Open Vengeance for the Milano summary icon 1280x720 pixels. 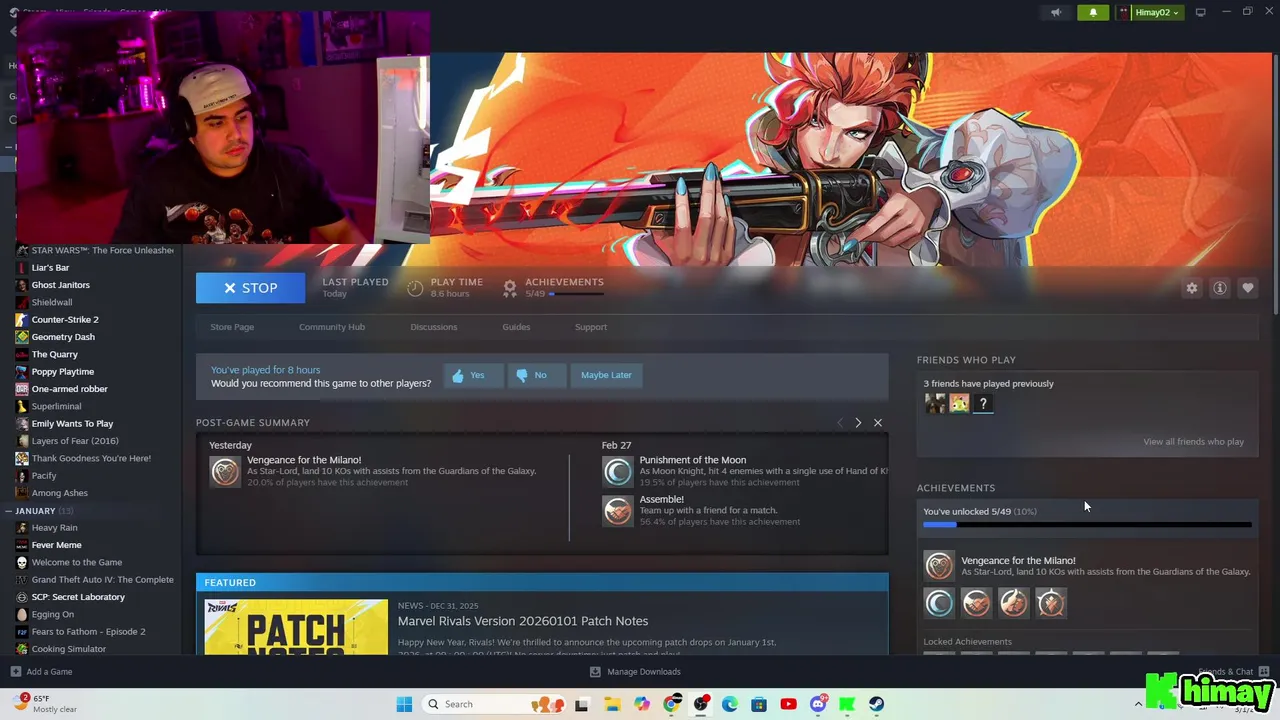click(x=225, y=472)
